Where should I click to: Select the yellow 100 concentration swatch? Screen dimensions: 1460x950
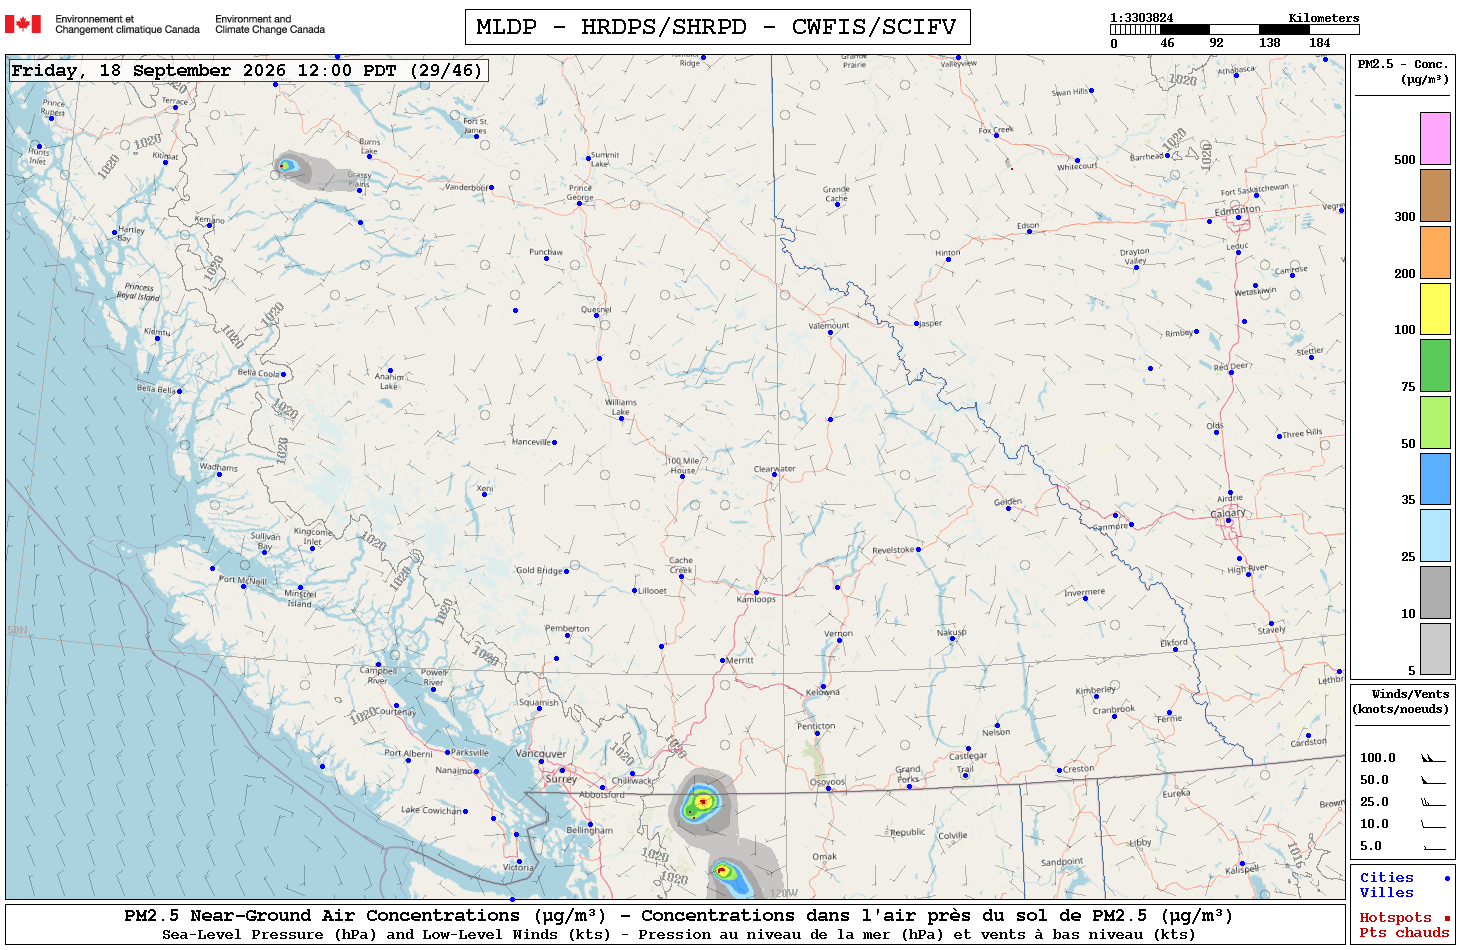1435,308
